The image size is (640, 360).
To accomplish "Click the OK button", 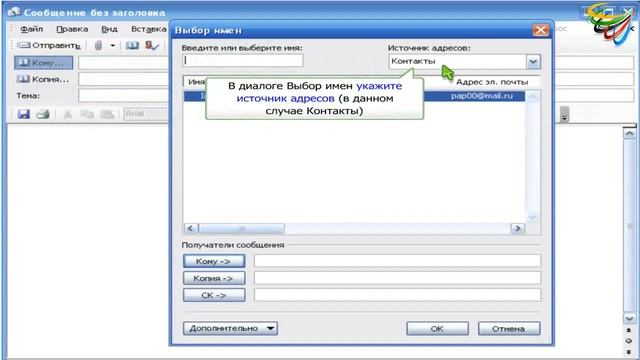I will click(437, 328).
